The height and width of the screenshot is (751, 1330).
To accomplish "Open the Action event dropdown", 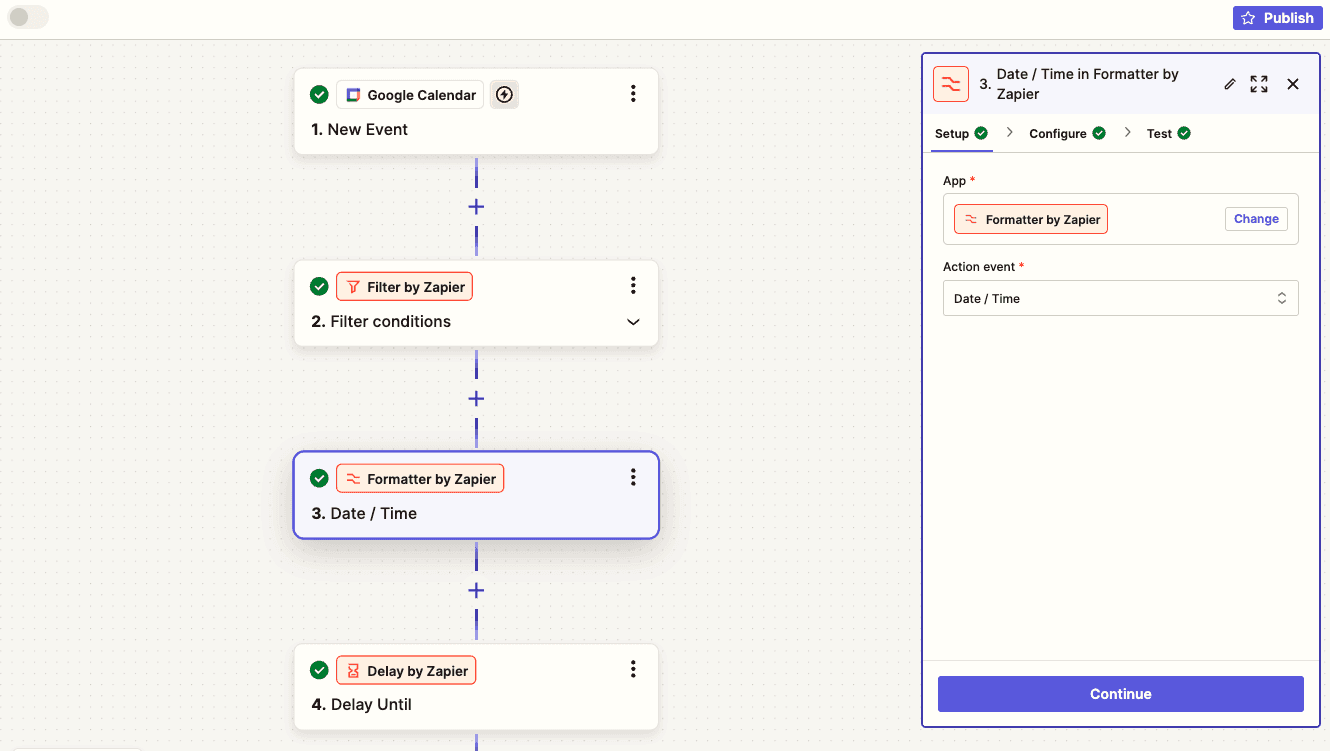I will coord(1121,298).
